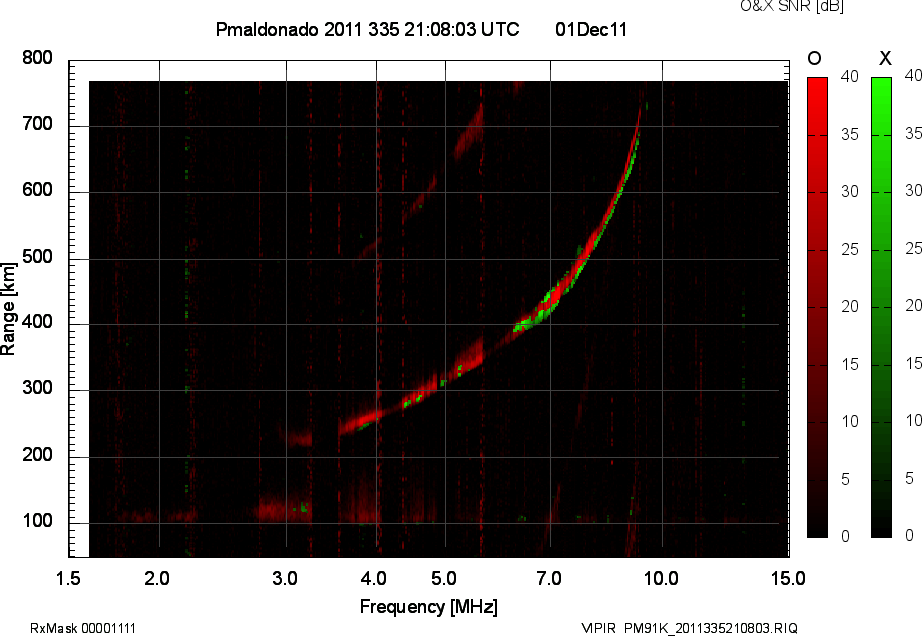Click the green X-mode color bar
The height and width of the screenshot is (636, 922).
click(x=881, y=307)
